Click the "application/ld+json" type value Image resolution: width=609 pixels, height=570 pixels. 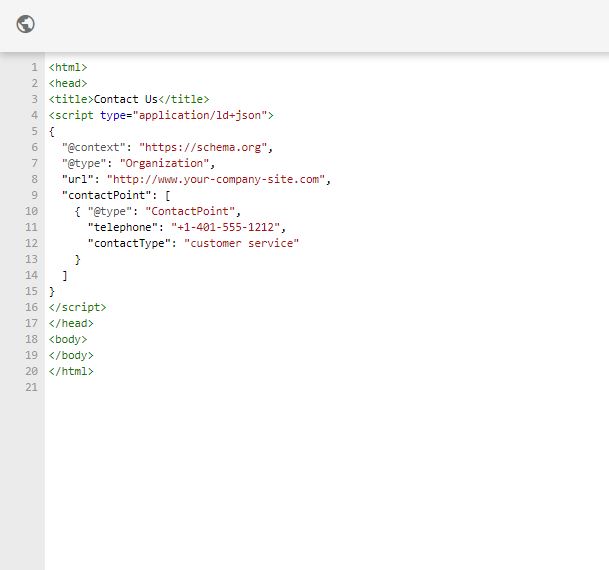coord(200,115)
